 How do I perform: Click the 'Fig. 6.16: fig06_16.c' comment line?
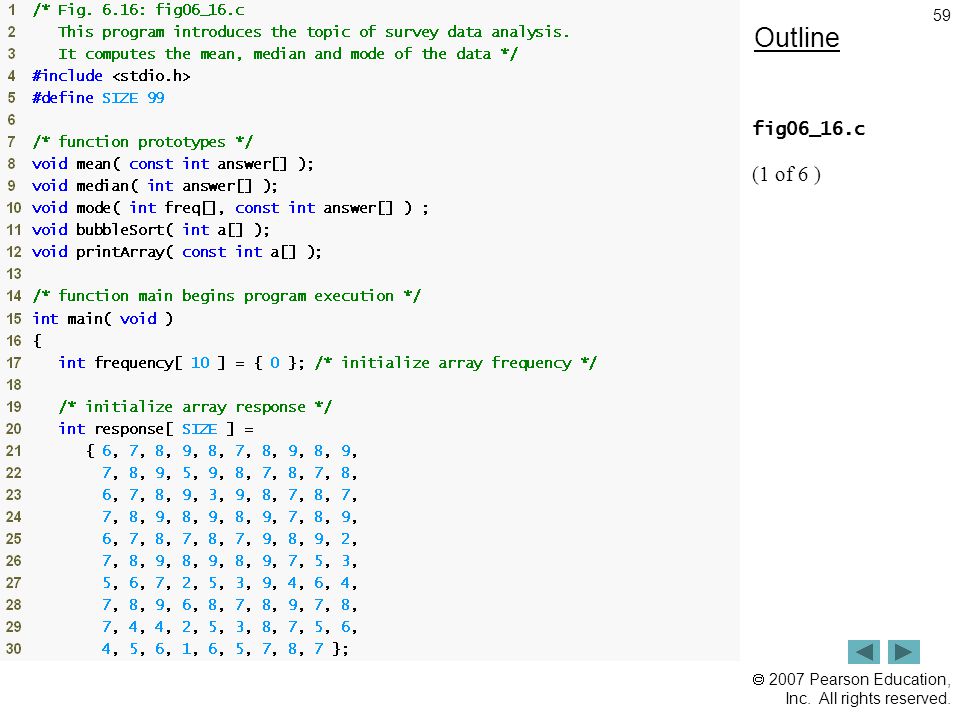tap(138, 10)
